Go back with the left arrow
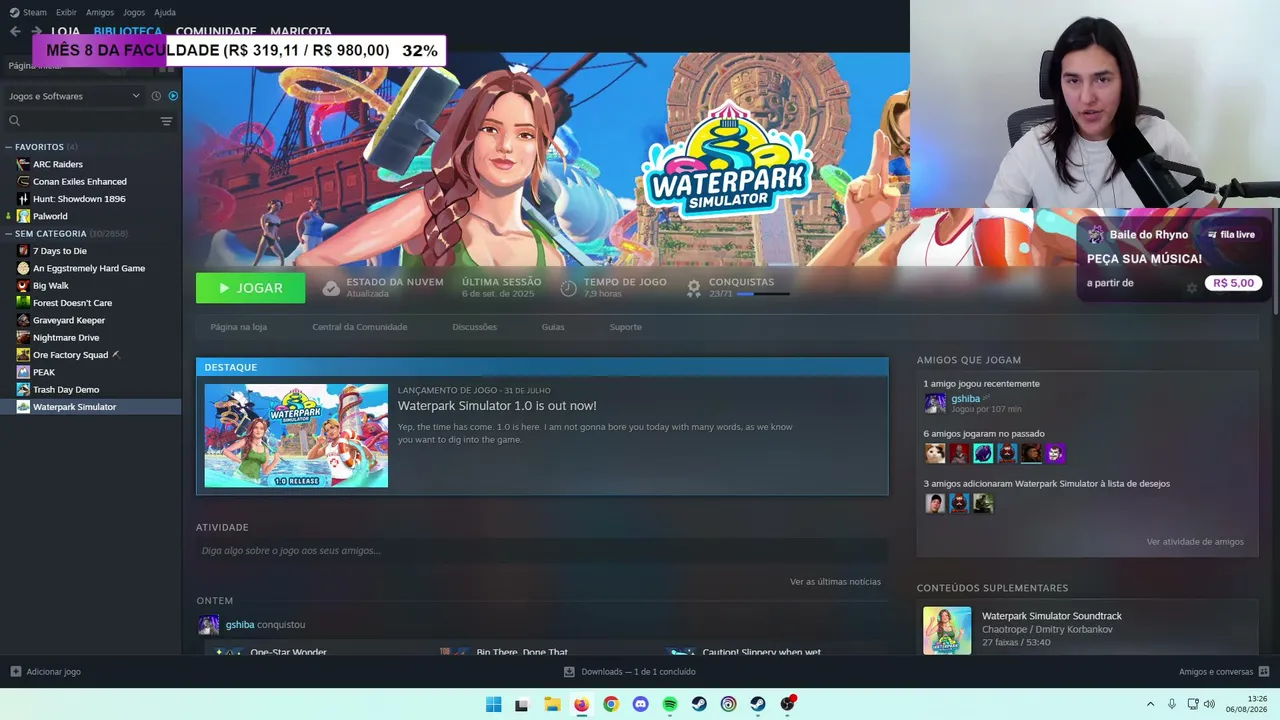The image size is (1280, 720). pos(15,31)
